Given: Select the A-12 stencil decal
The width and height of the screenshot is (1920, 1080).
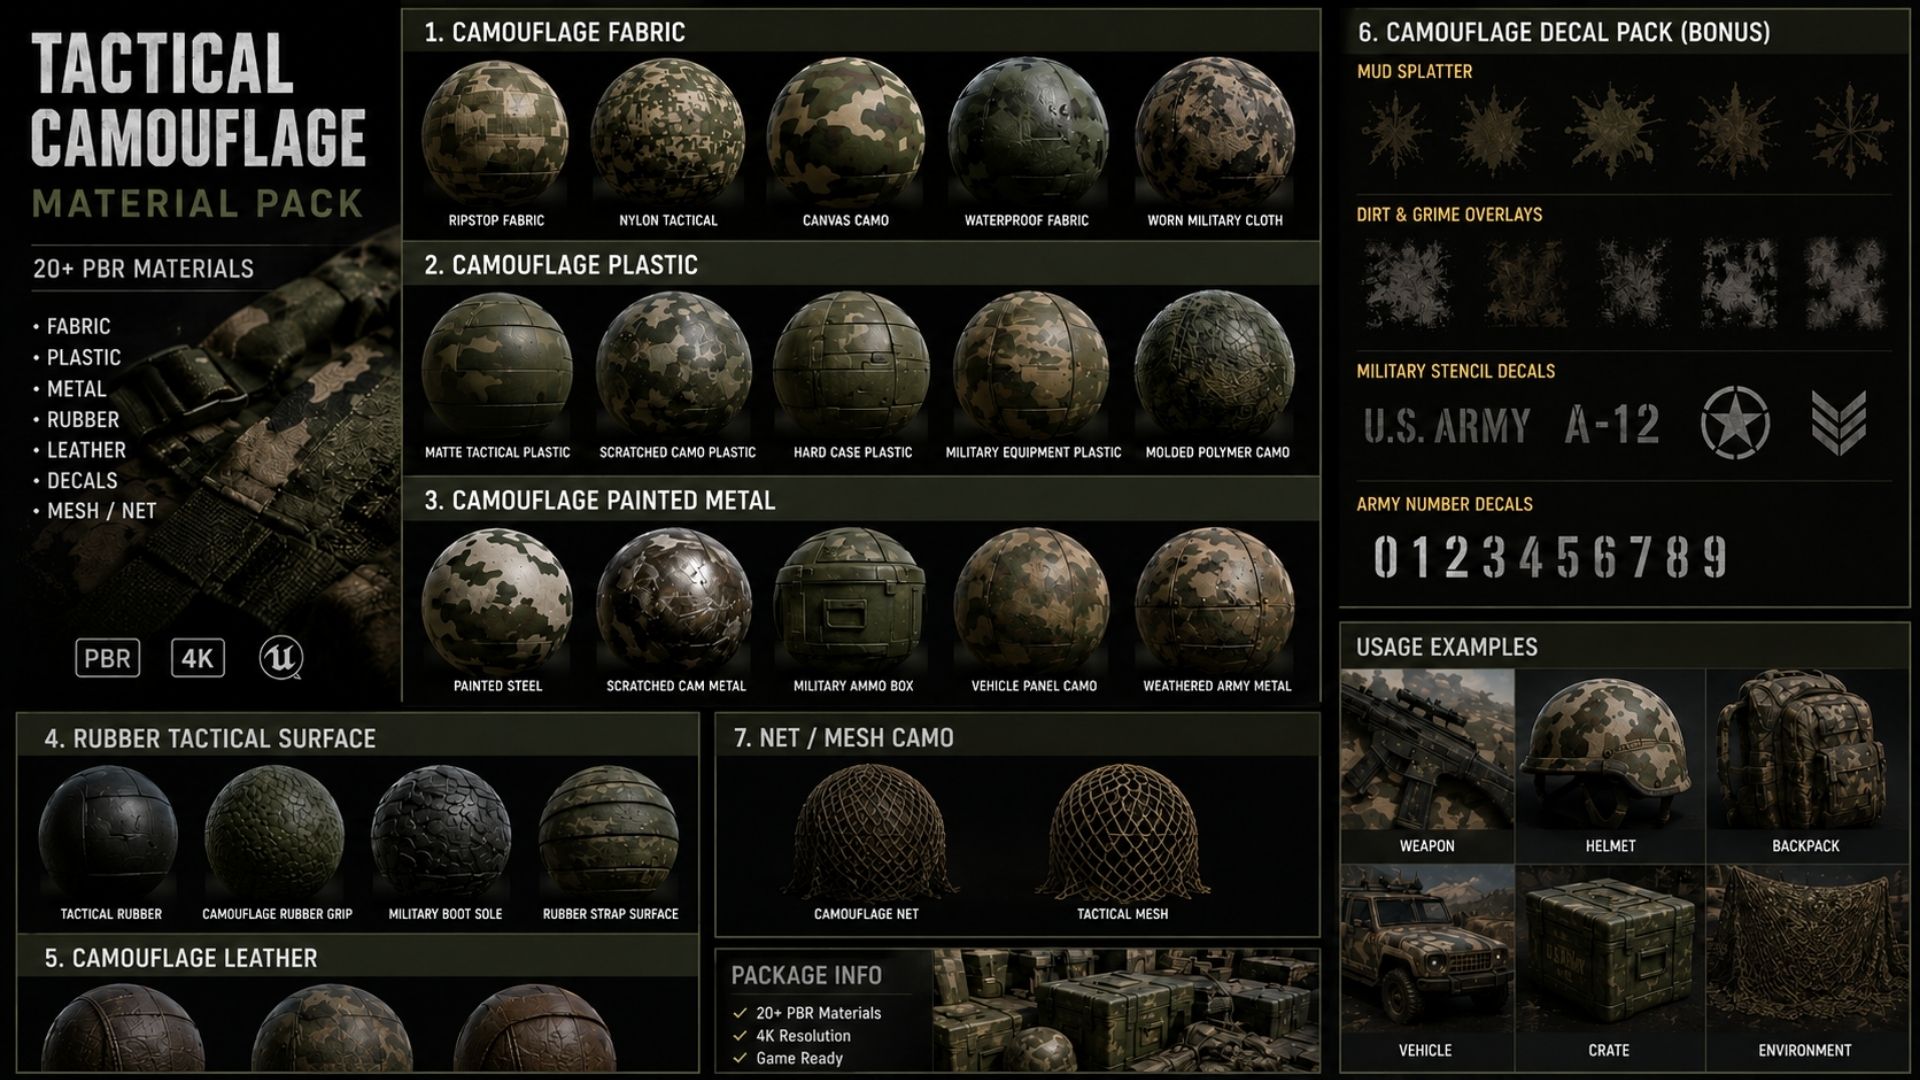Looking at the screenshot, I should [1612, 425].
